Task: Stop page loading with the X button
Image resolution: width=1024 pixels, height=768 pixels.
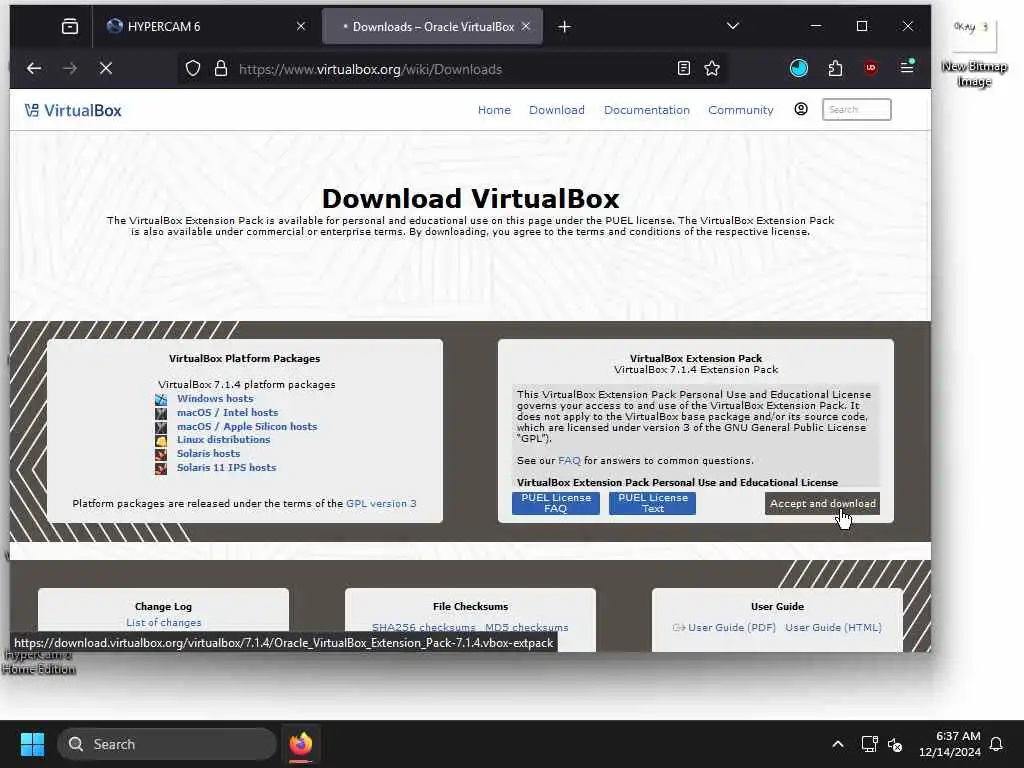Action: (x=106, y=68)
